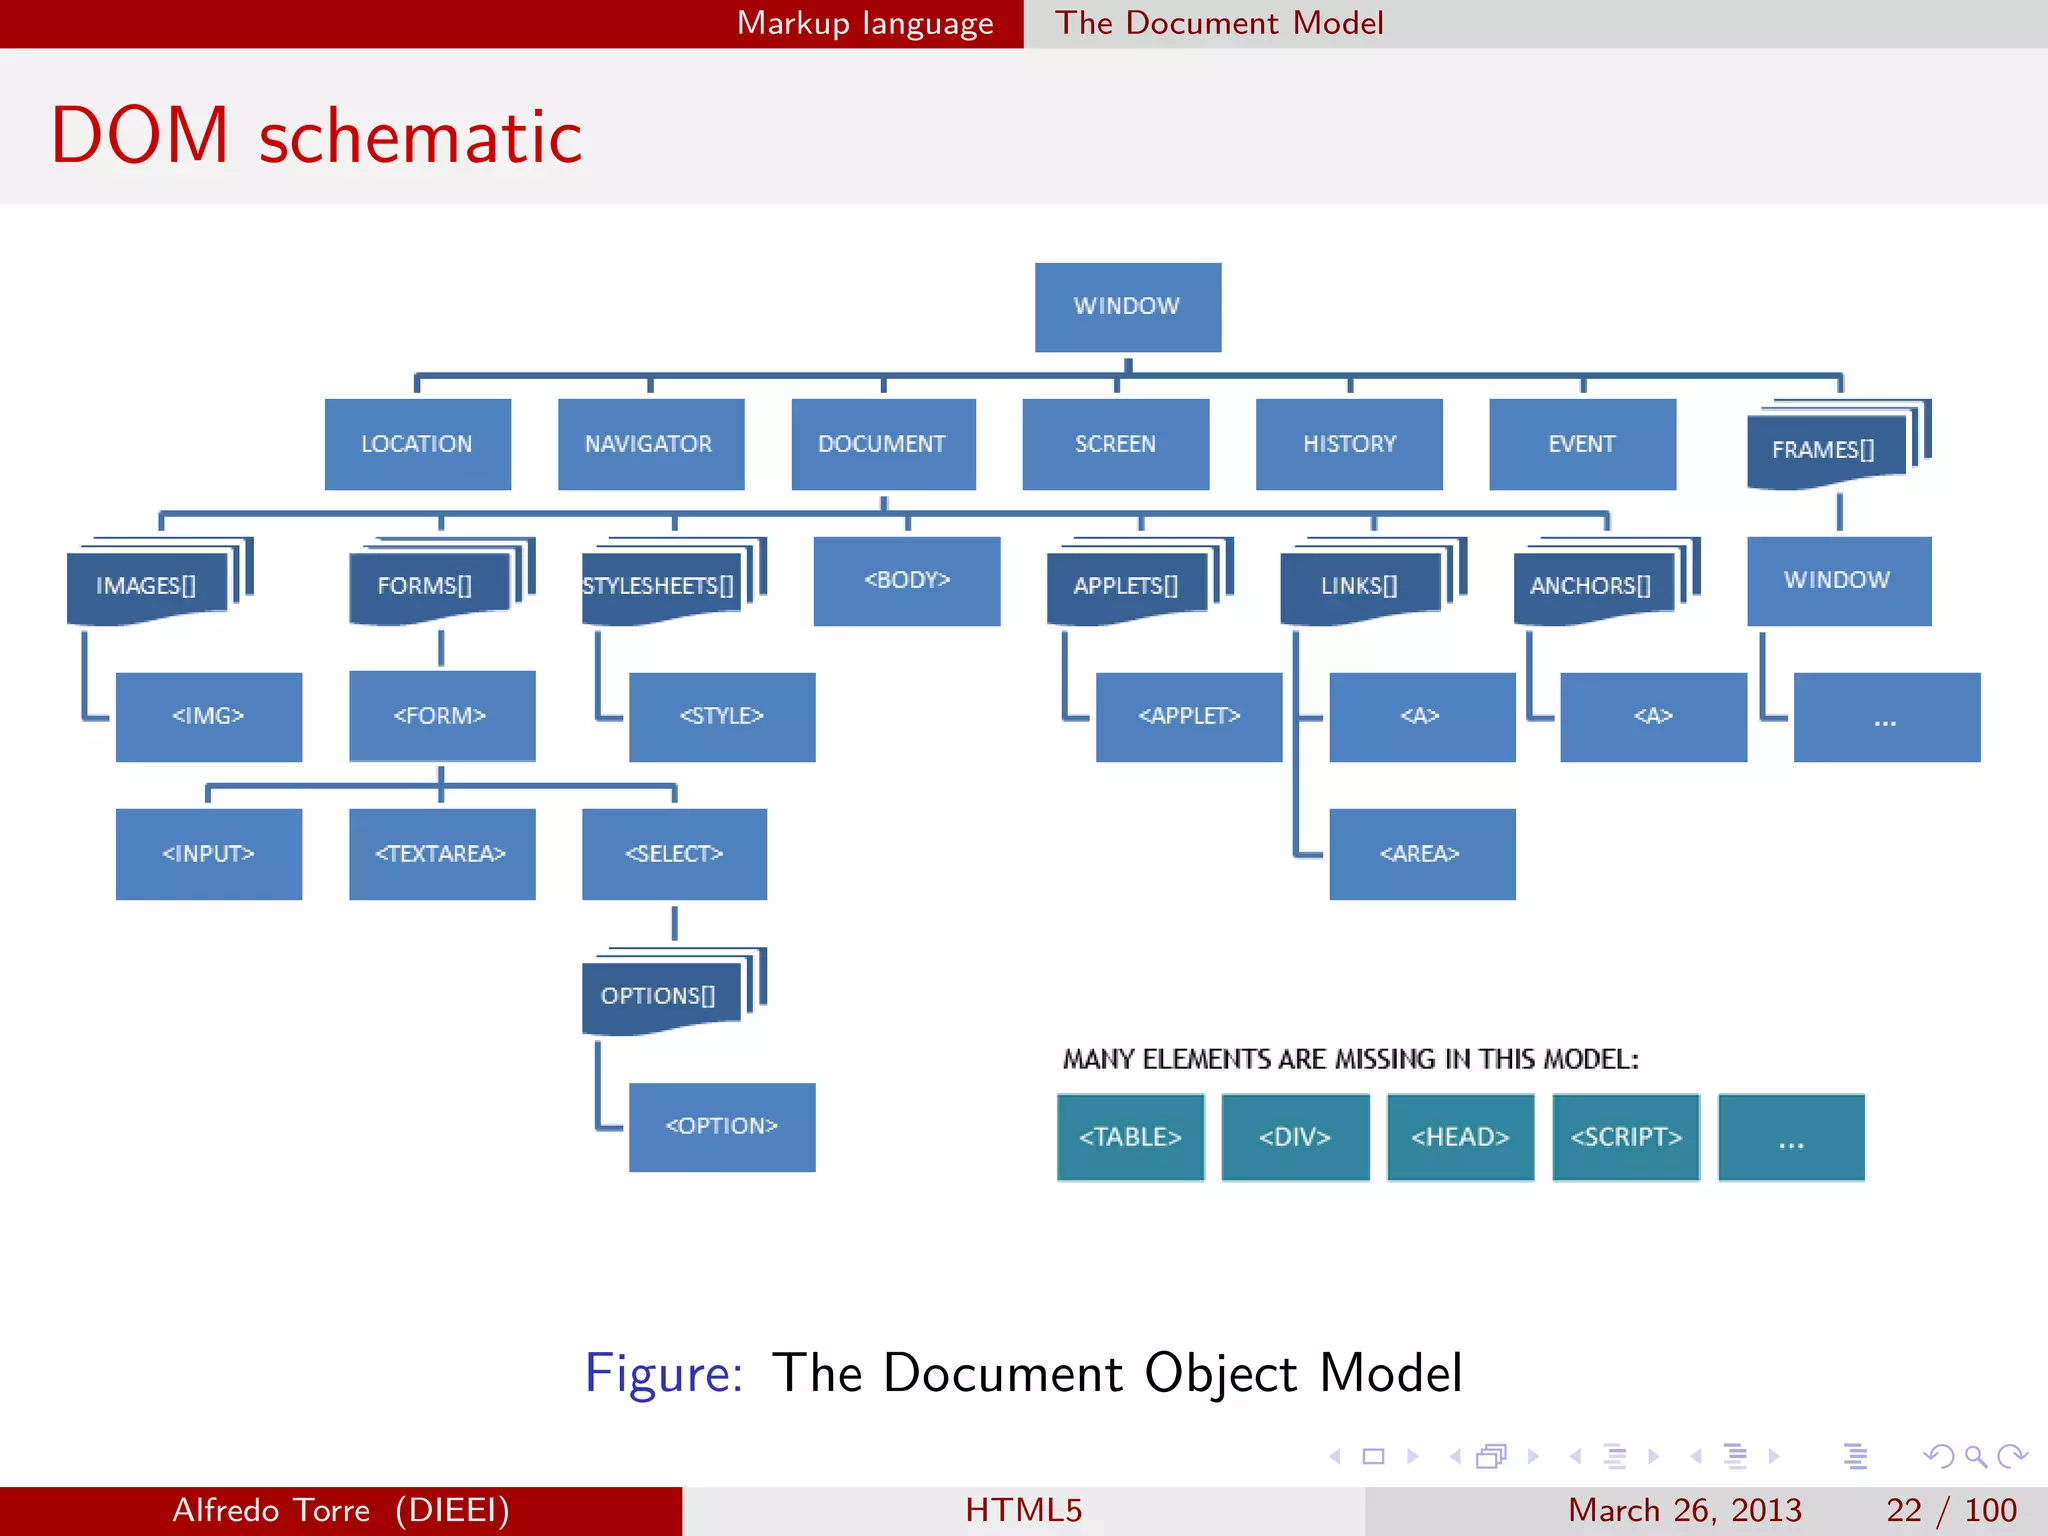This screenshot has width=2048, height=1536.
Task: Select the DOCUMENT node
Action: (884, 444)
